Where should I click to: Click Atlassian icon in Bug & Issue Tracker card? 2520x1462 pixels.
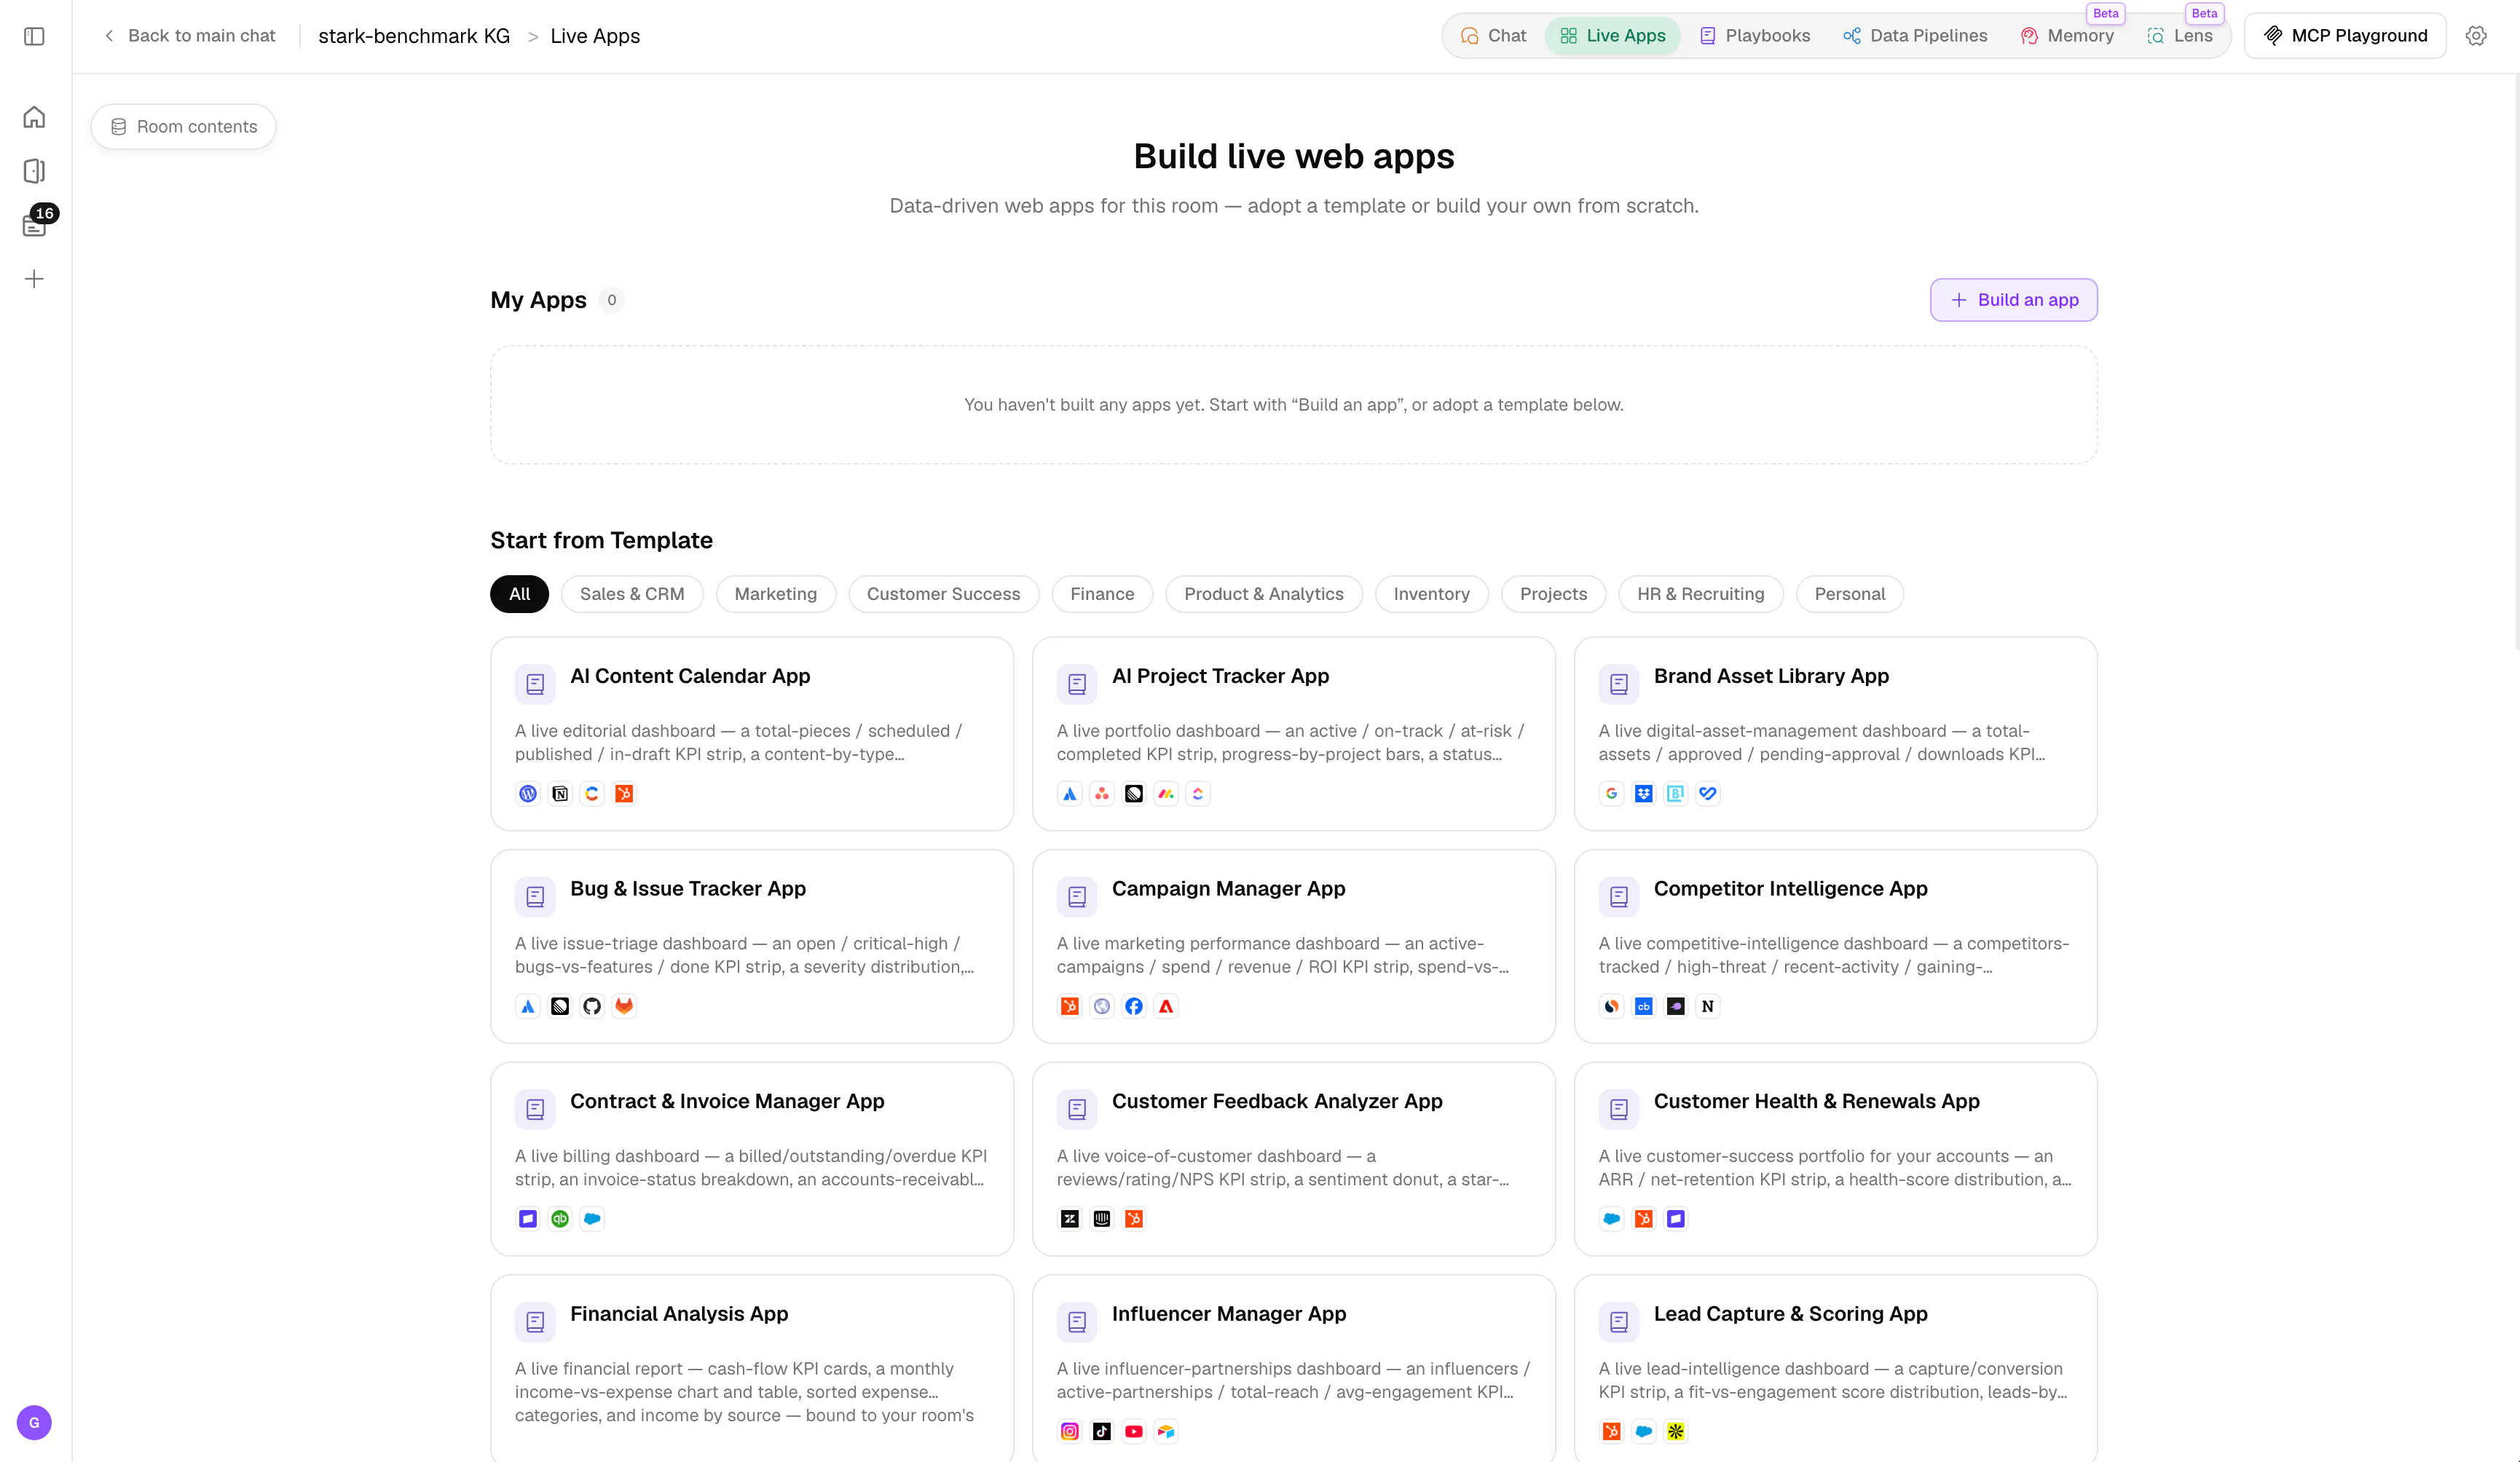click(x=528, y=1006)
